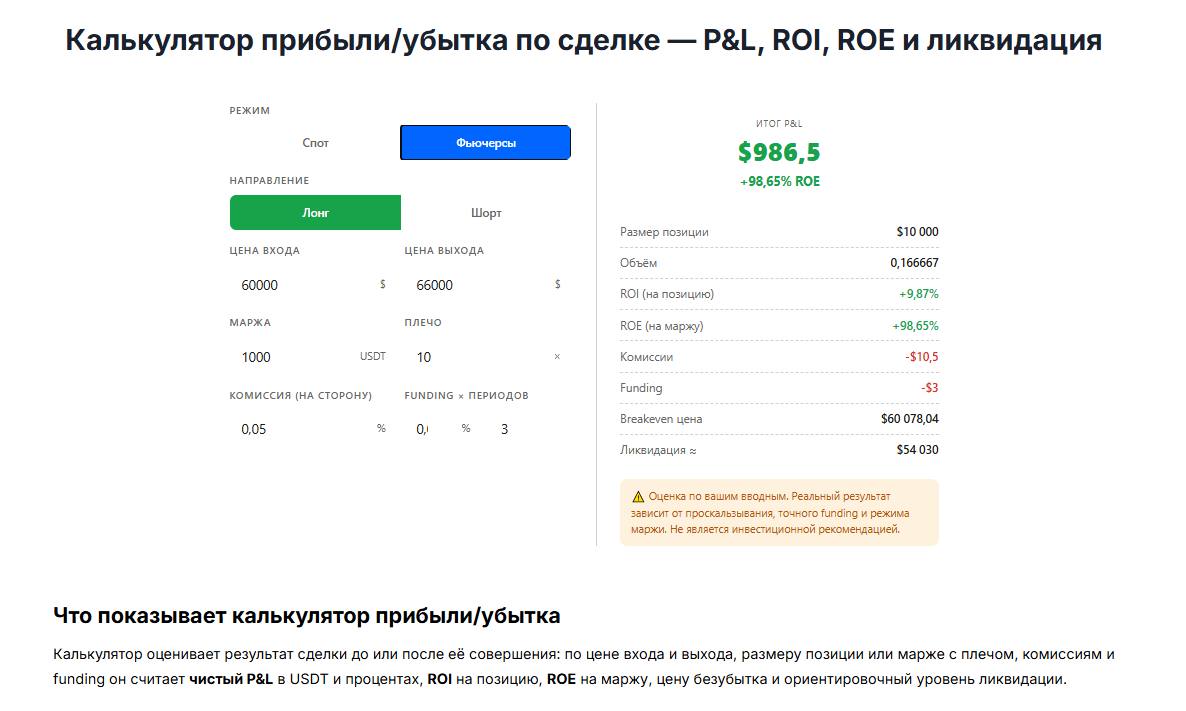Click the disclaimer note text

[770, 513]
